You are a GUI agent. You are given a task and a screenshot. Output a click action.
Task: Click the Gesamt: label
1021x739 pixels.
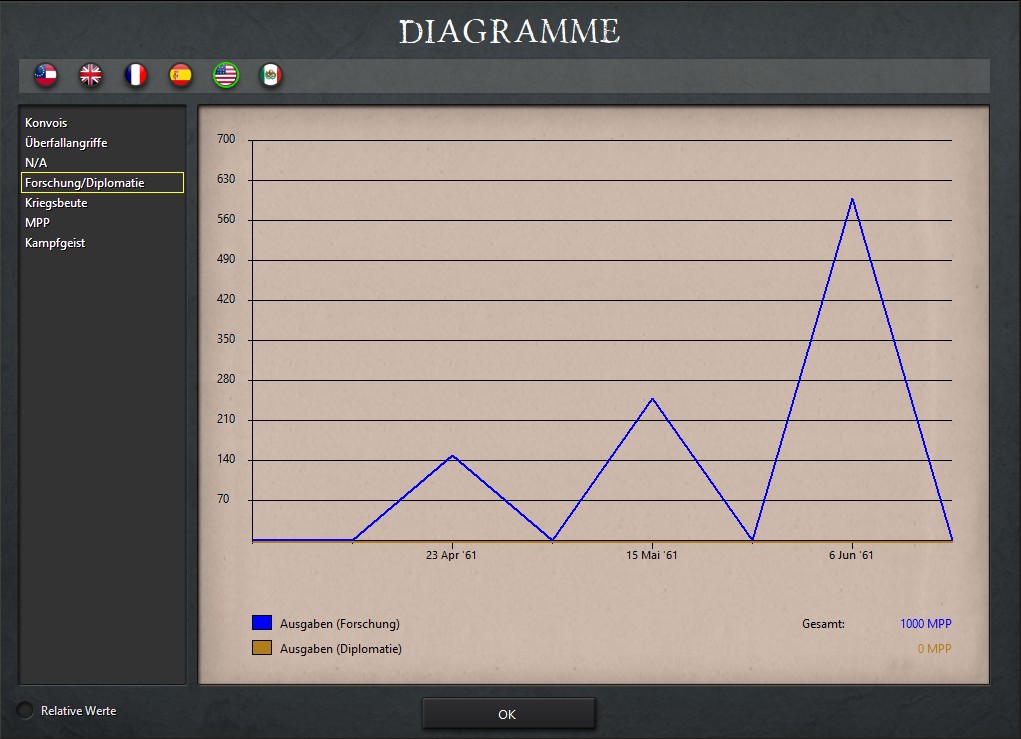point(823,624)
